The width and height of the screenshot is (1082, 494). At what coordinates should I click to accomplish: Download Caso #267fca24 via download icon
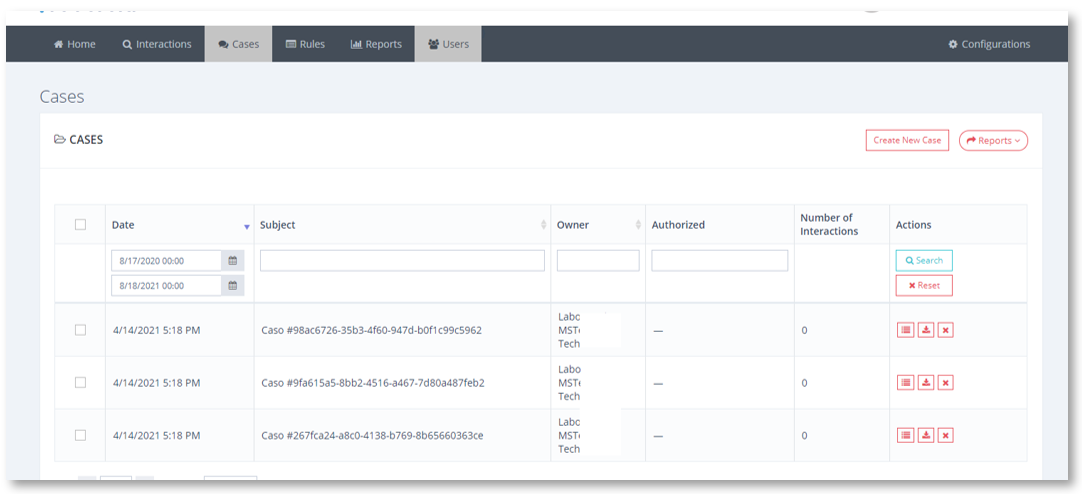(x=926, y=435)
